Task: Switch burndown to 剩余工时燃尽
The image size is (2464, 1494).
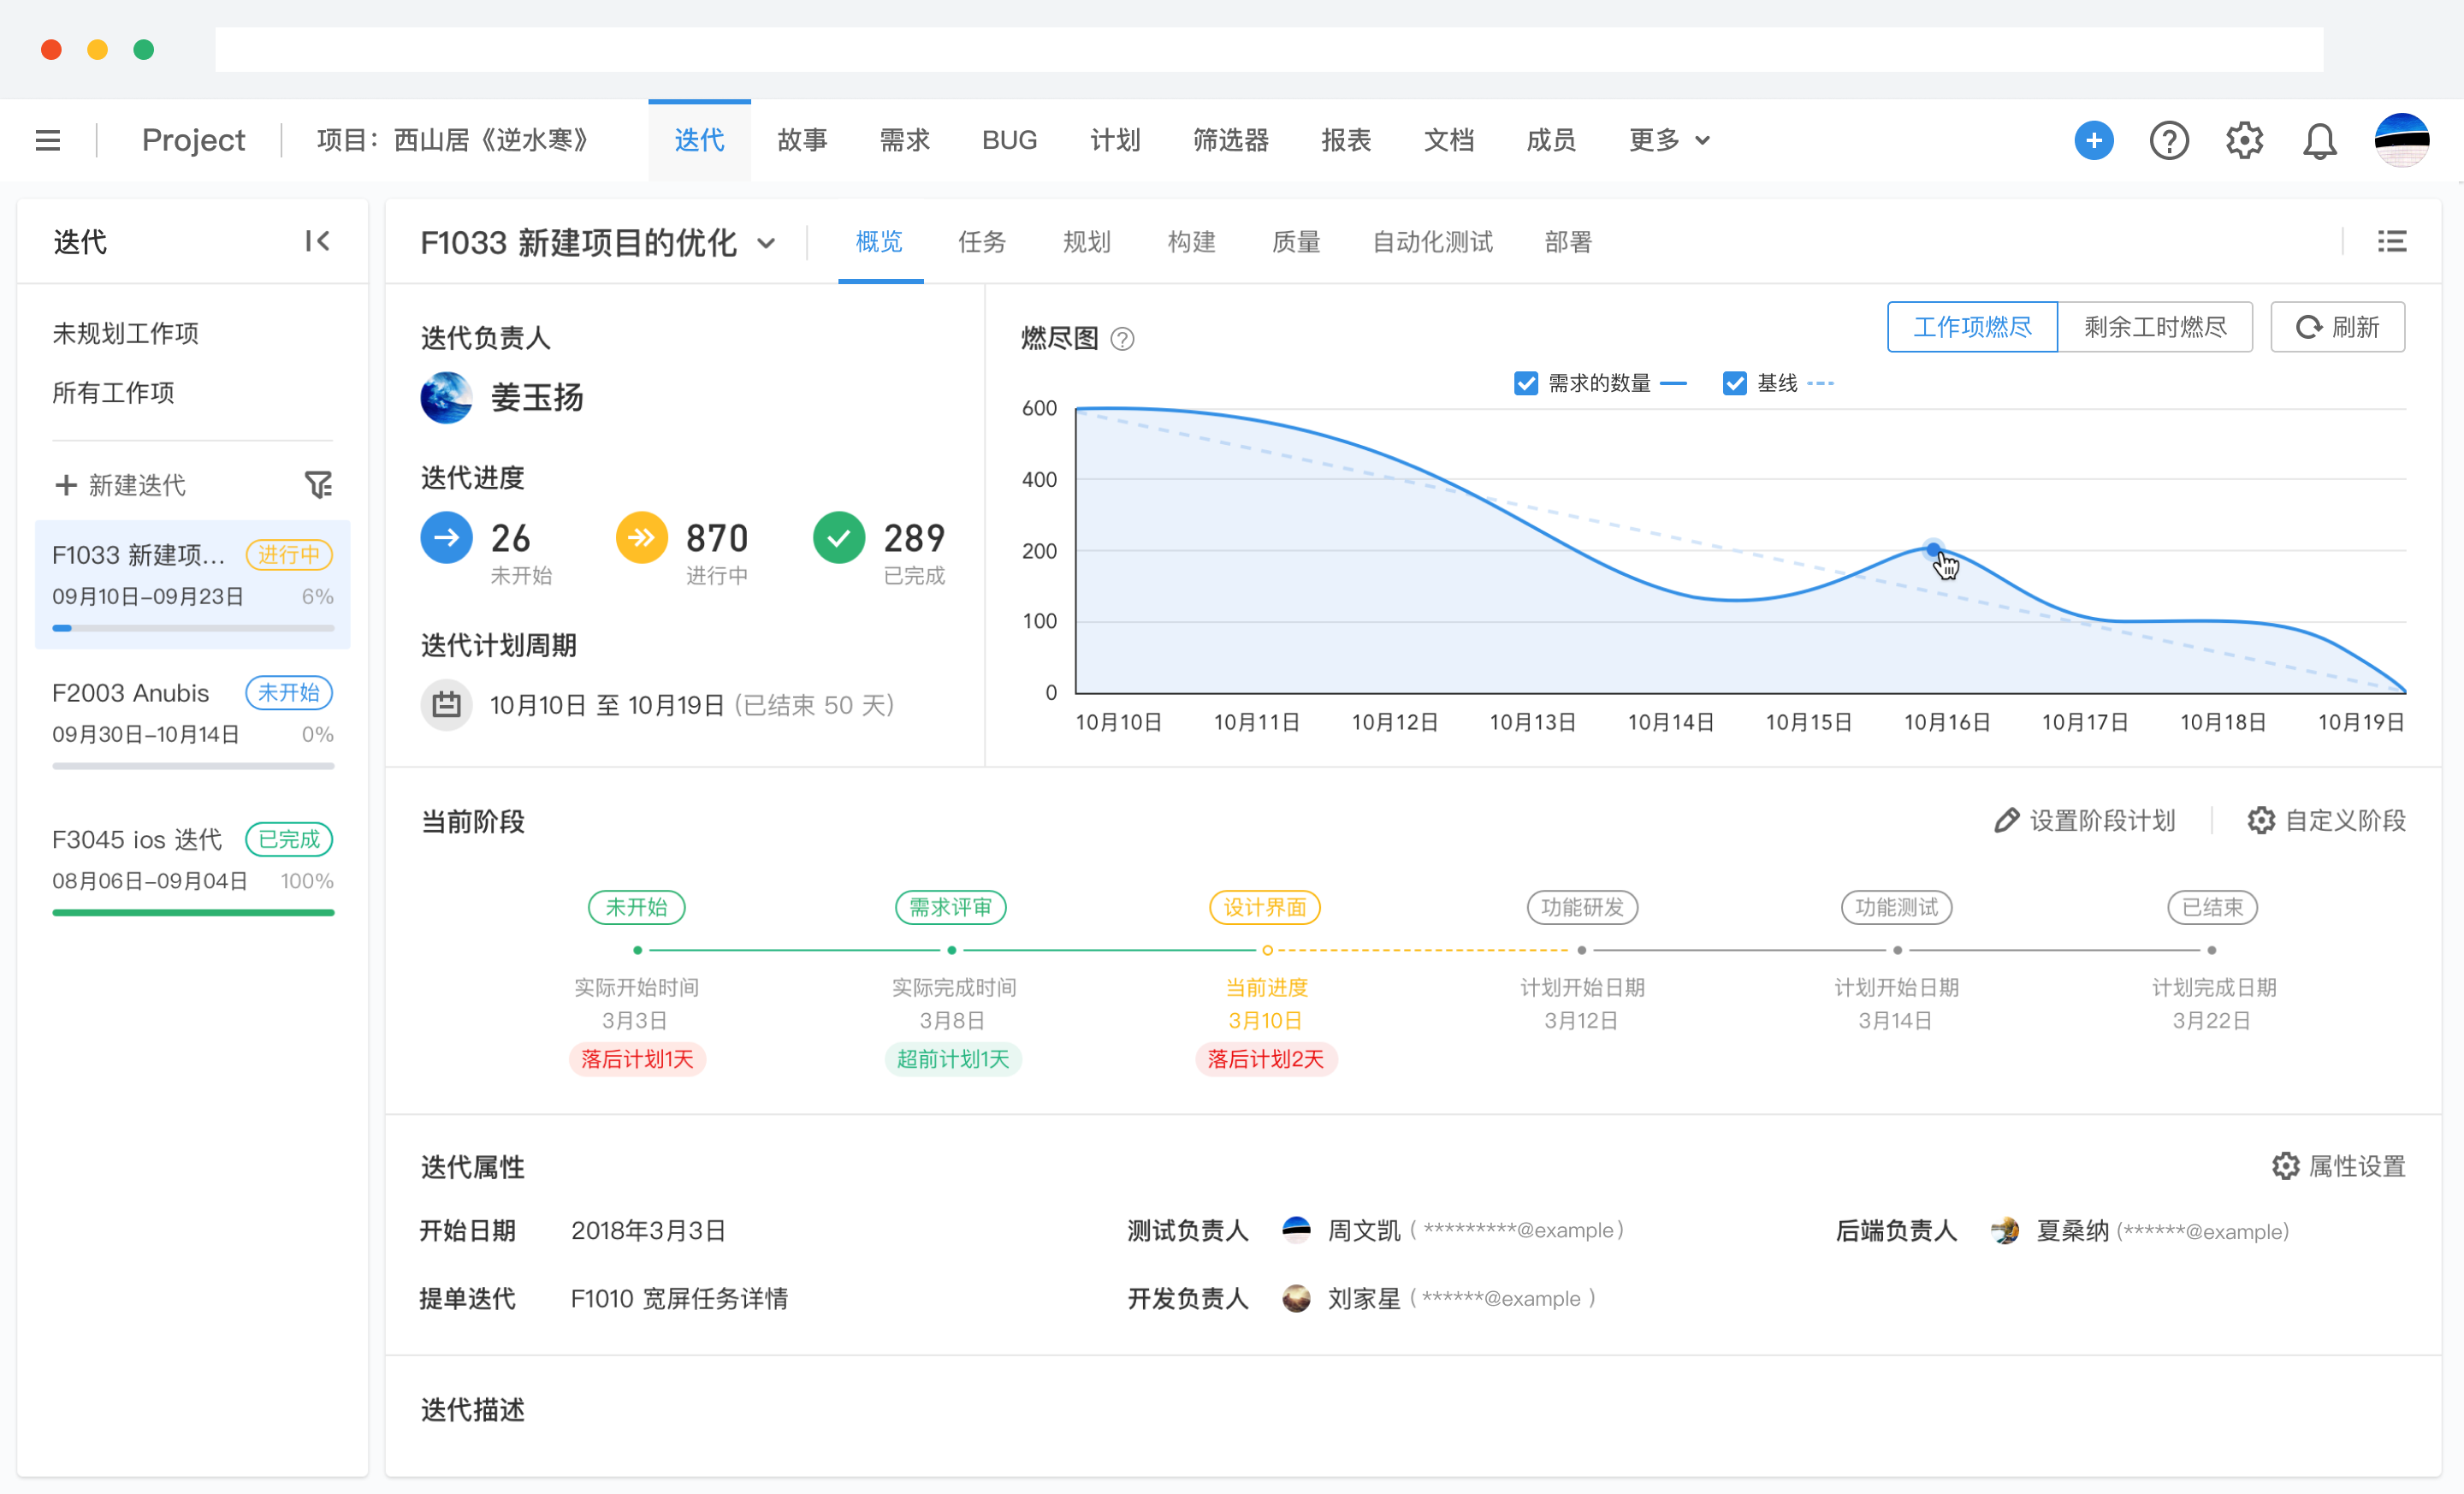Action: click(2155, 326)
